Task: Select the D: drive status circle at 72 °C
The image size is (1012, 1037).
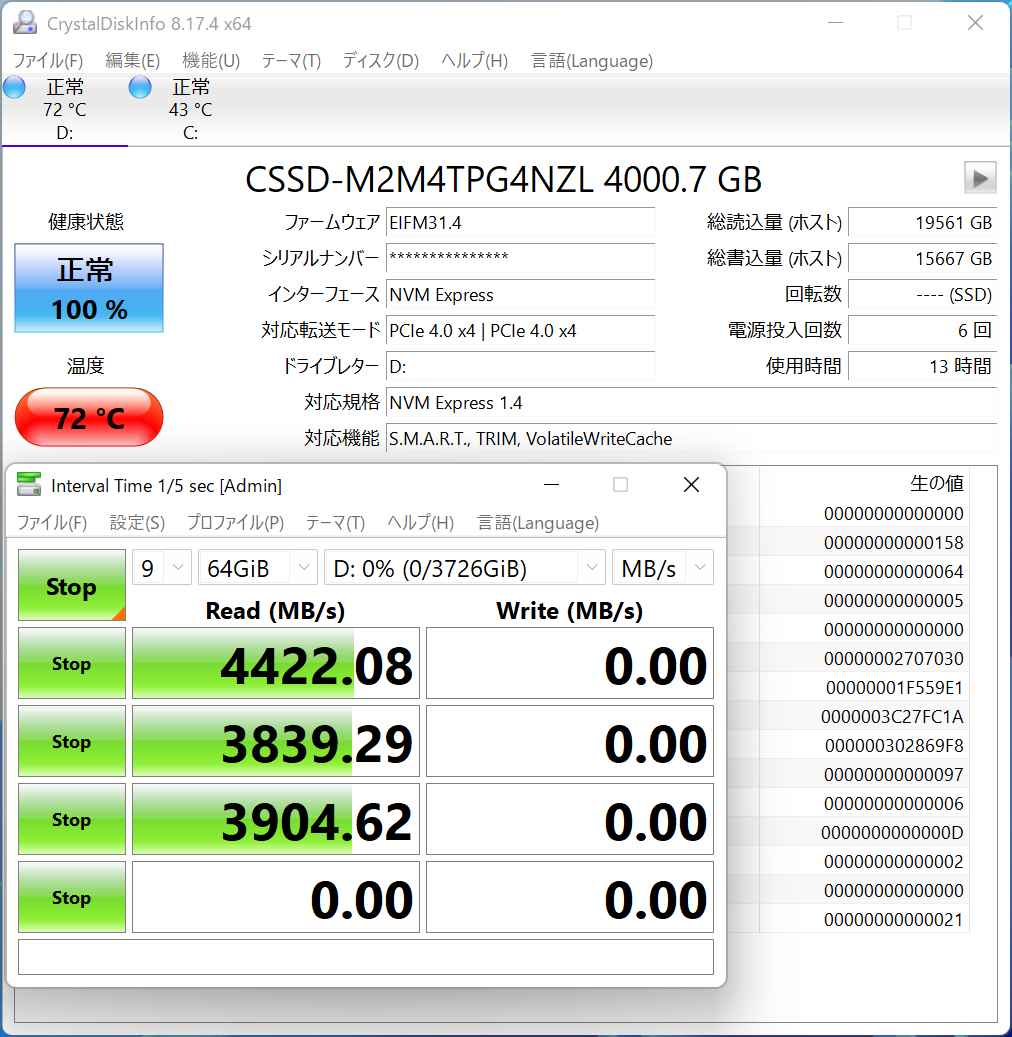Action: (x=15, y=87)
